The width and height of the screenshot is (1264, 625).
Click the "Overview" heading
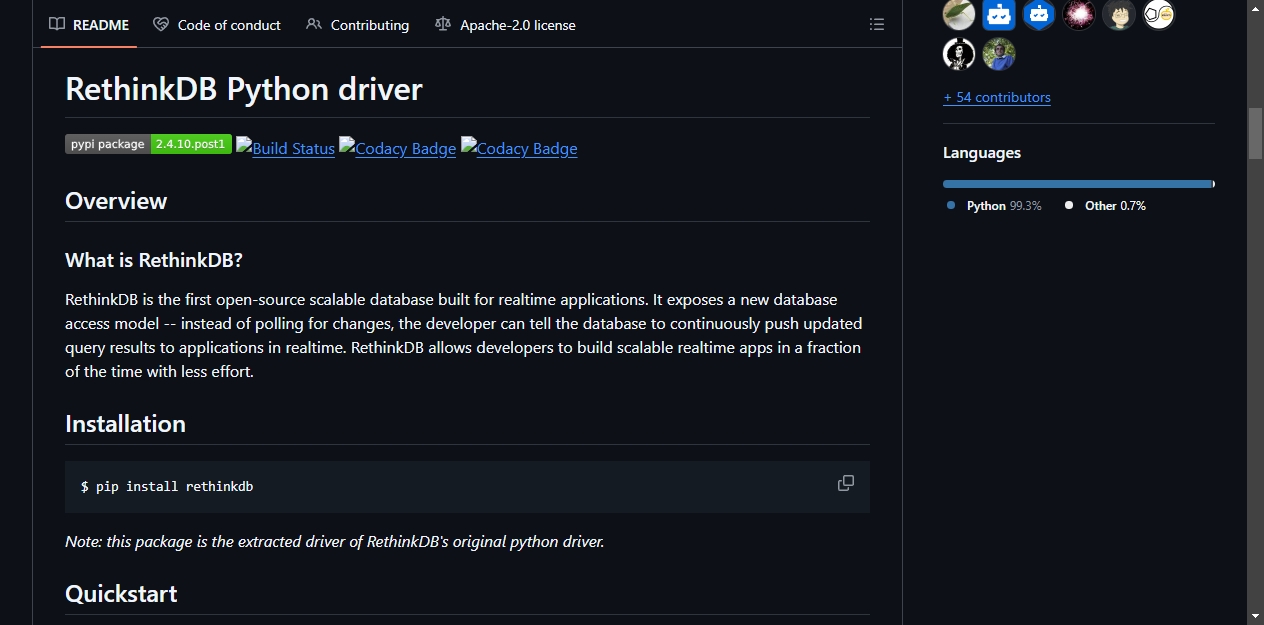click(x=116, y=200)
